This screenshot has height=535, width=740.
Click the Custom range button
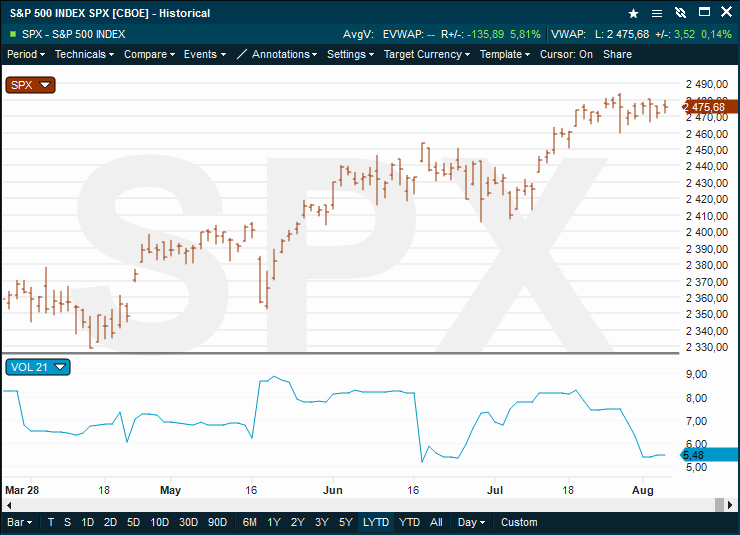(x=519, y=522)
